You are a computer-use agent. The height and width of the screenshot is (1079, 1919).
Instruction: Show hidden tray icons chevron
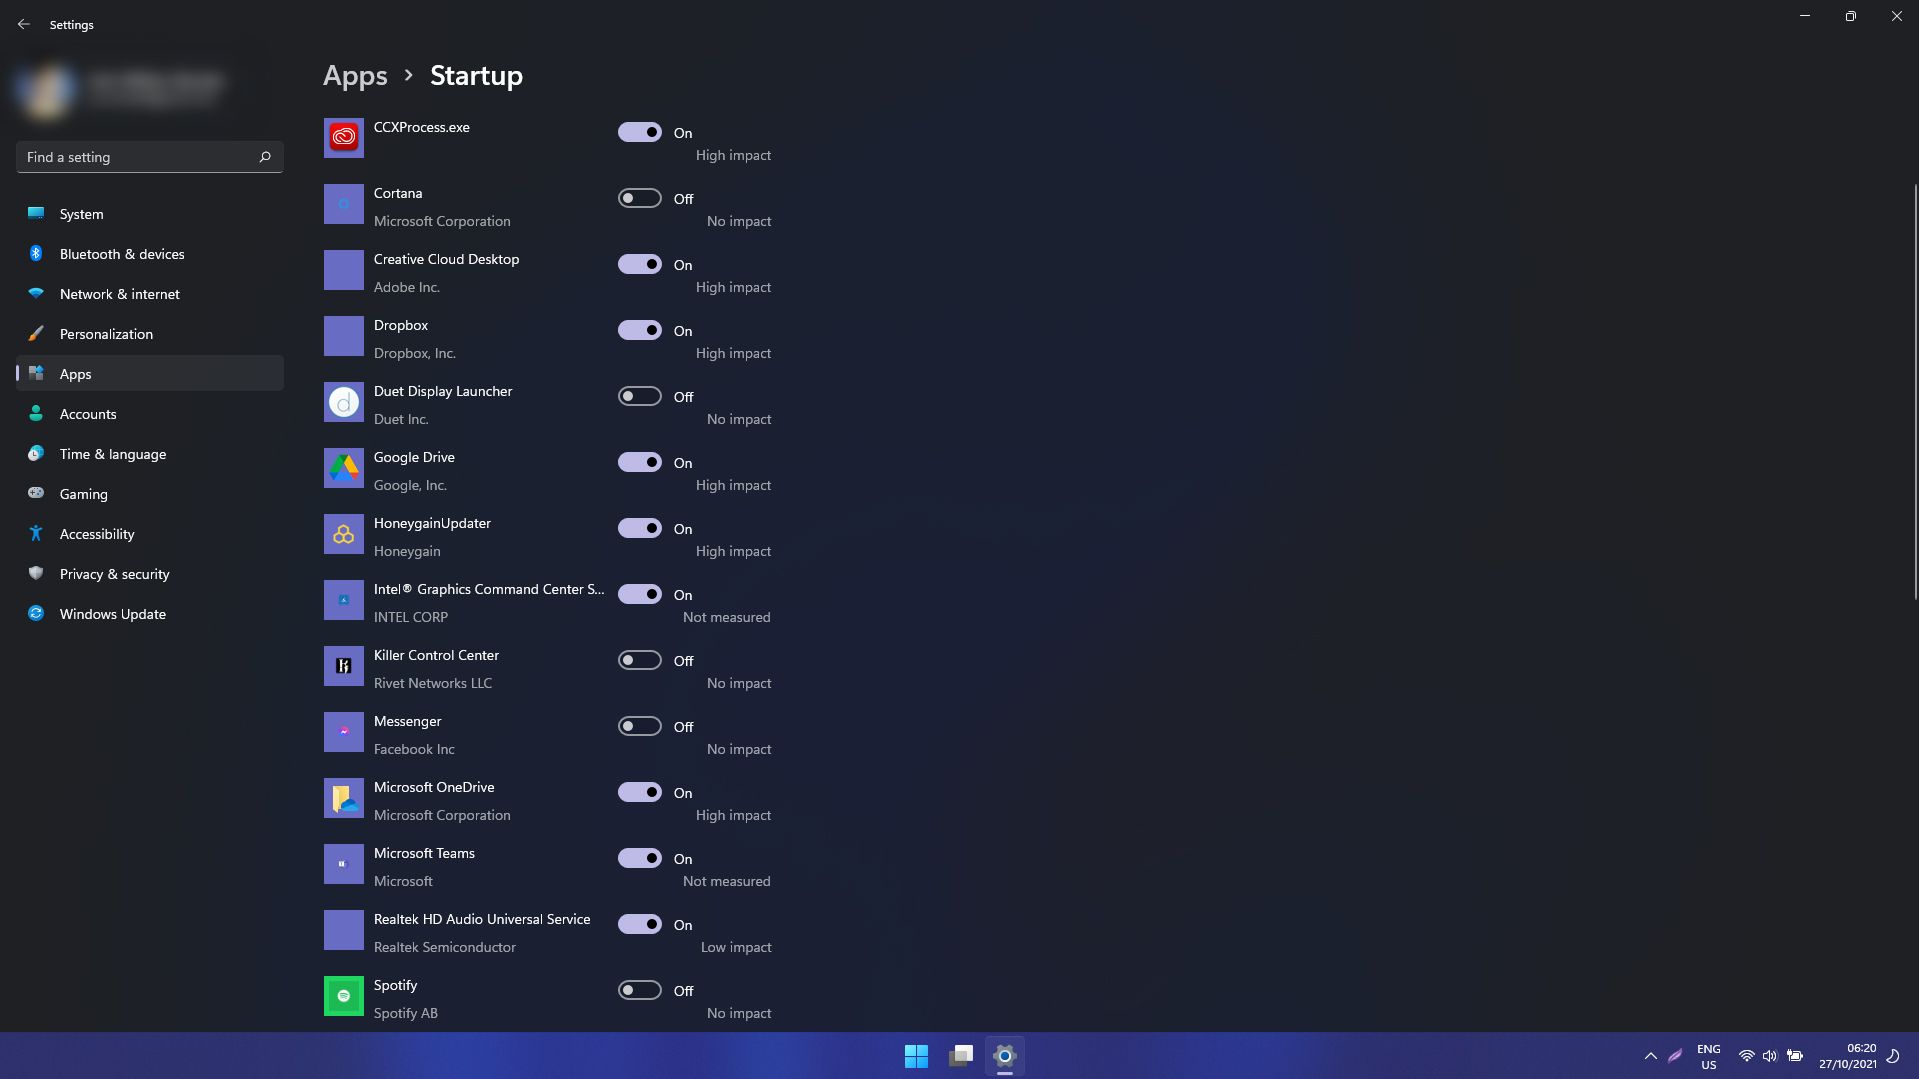click(x=1650, y=1056)
